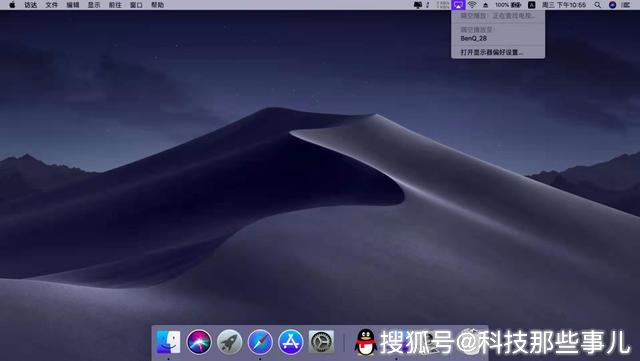Launch QQ penguin app
The width and height of the screenshot is (640, 361).
(366, 342)
